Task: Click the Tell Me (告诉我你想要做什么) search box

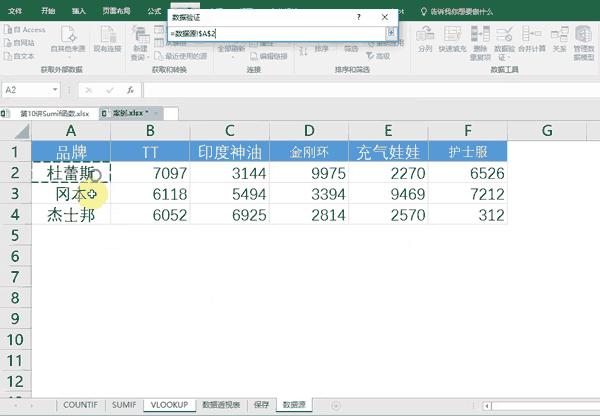Action: tap(457, 11)
